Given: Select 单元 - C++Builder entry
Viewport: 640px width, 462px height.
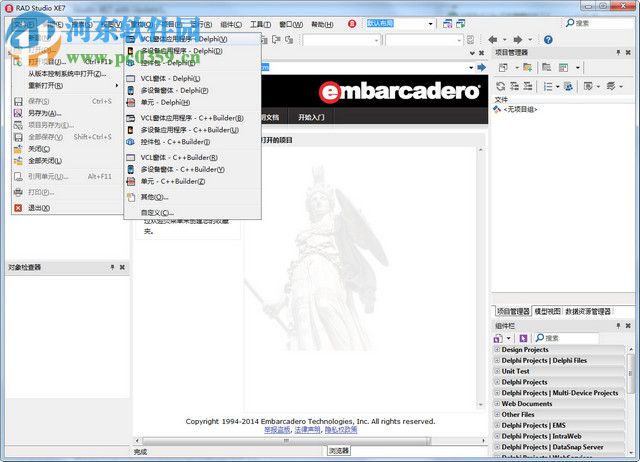Looking at the screenshot, I should click(x=192, y=181).
